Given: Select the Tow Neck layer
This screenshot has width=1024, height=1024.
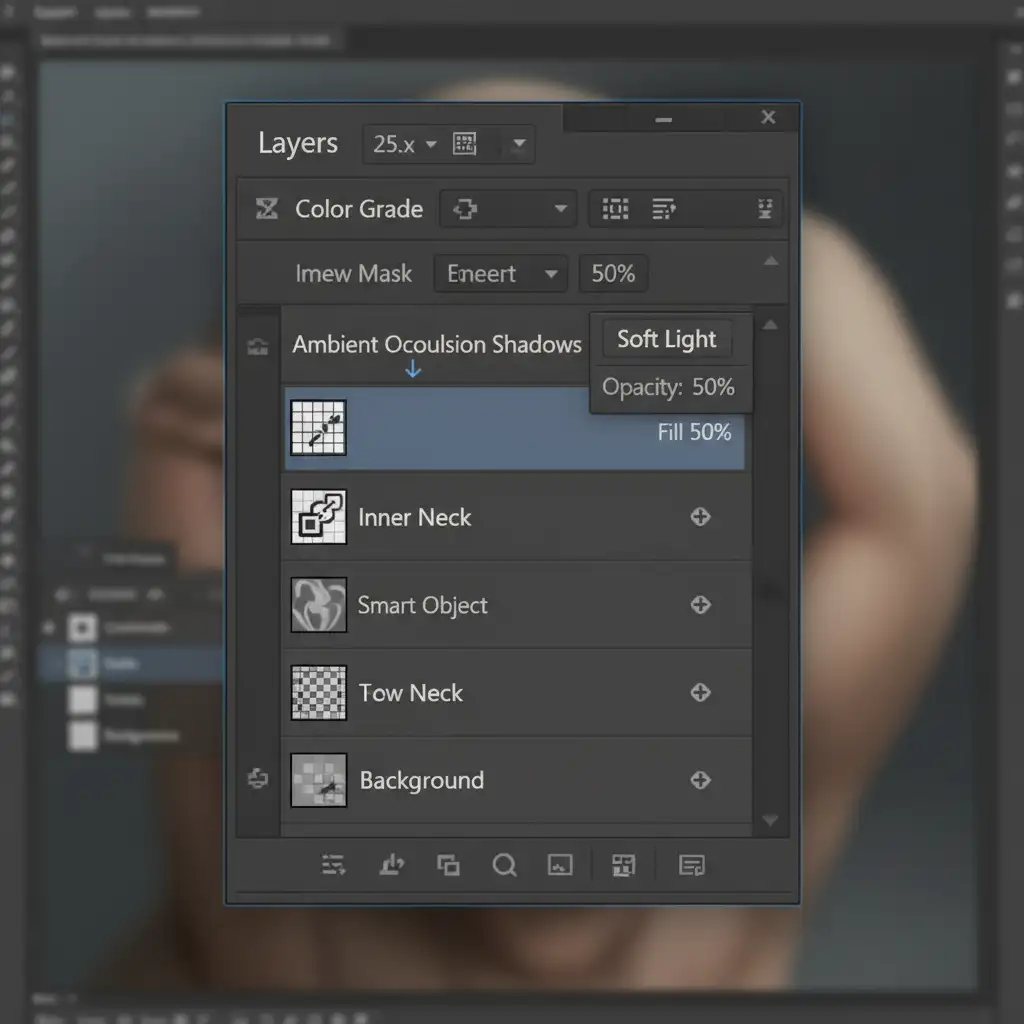Looking at the screenshot, I should pyautogui.click(x=411, y=693).
